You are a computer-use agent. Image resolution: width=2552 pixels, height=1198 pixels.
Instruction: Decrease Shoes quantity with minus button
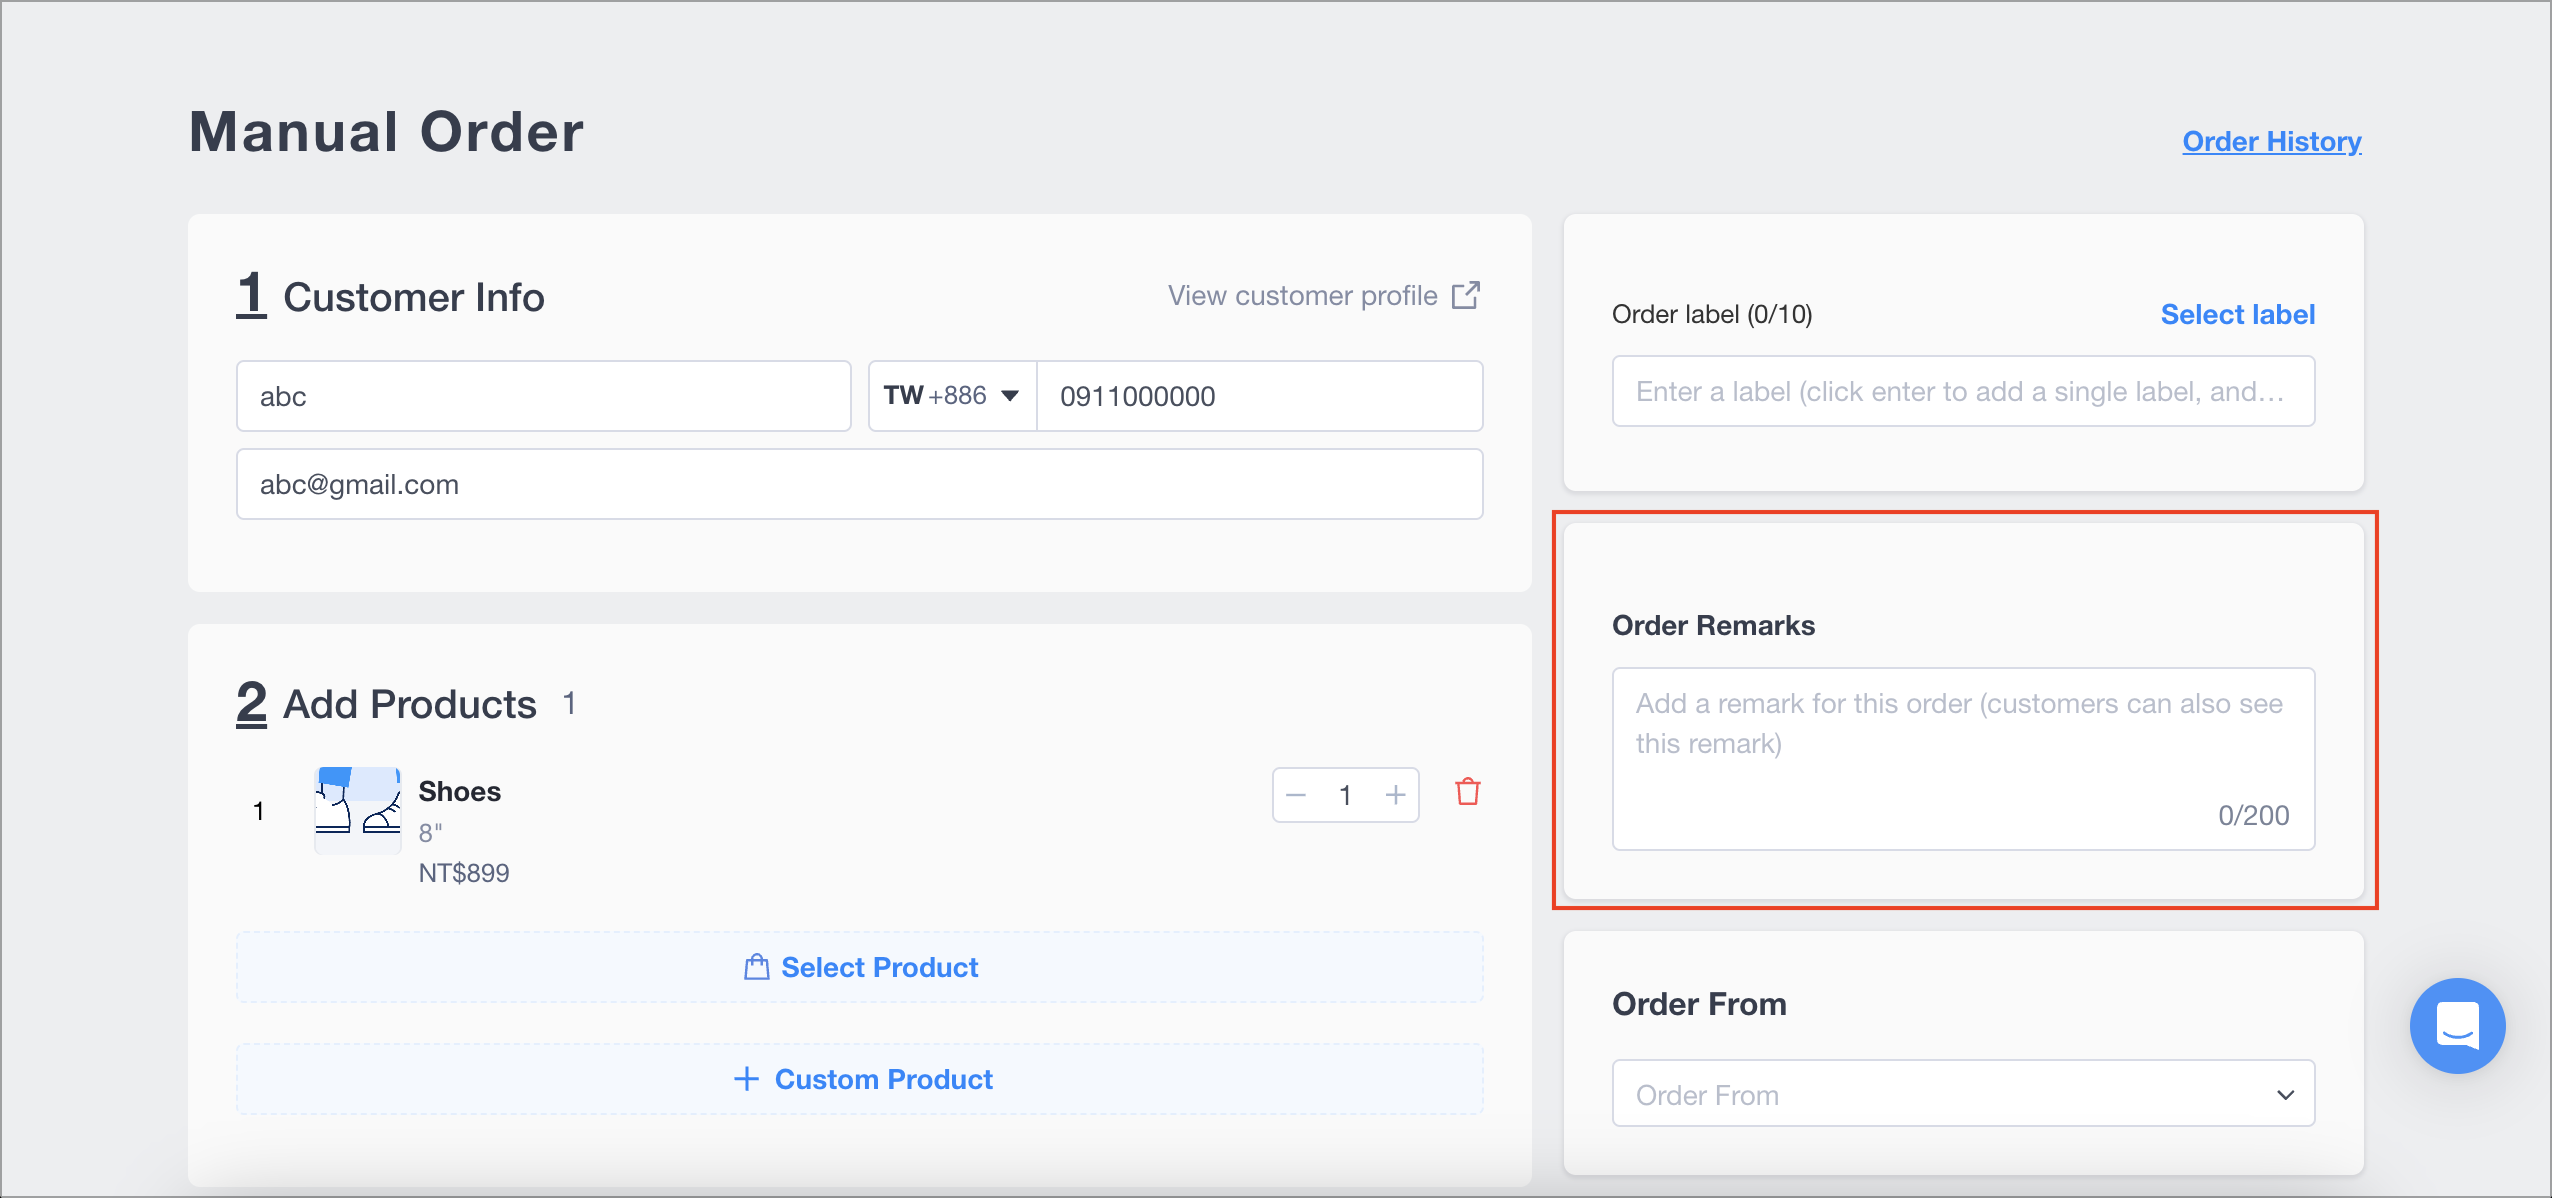click(x=1296, y=795)
